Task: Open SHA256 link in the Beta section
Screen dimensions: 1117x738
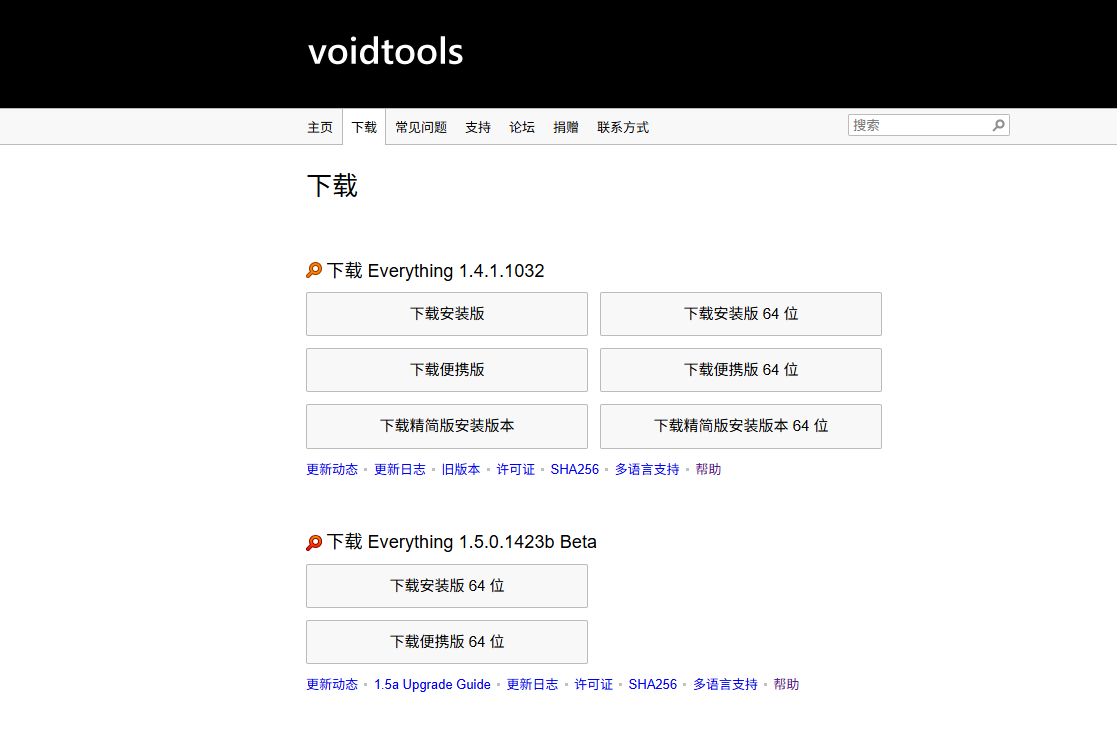Action: click(653, 685)
